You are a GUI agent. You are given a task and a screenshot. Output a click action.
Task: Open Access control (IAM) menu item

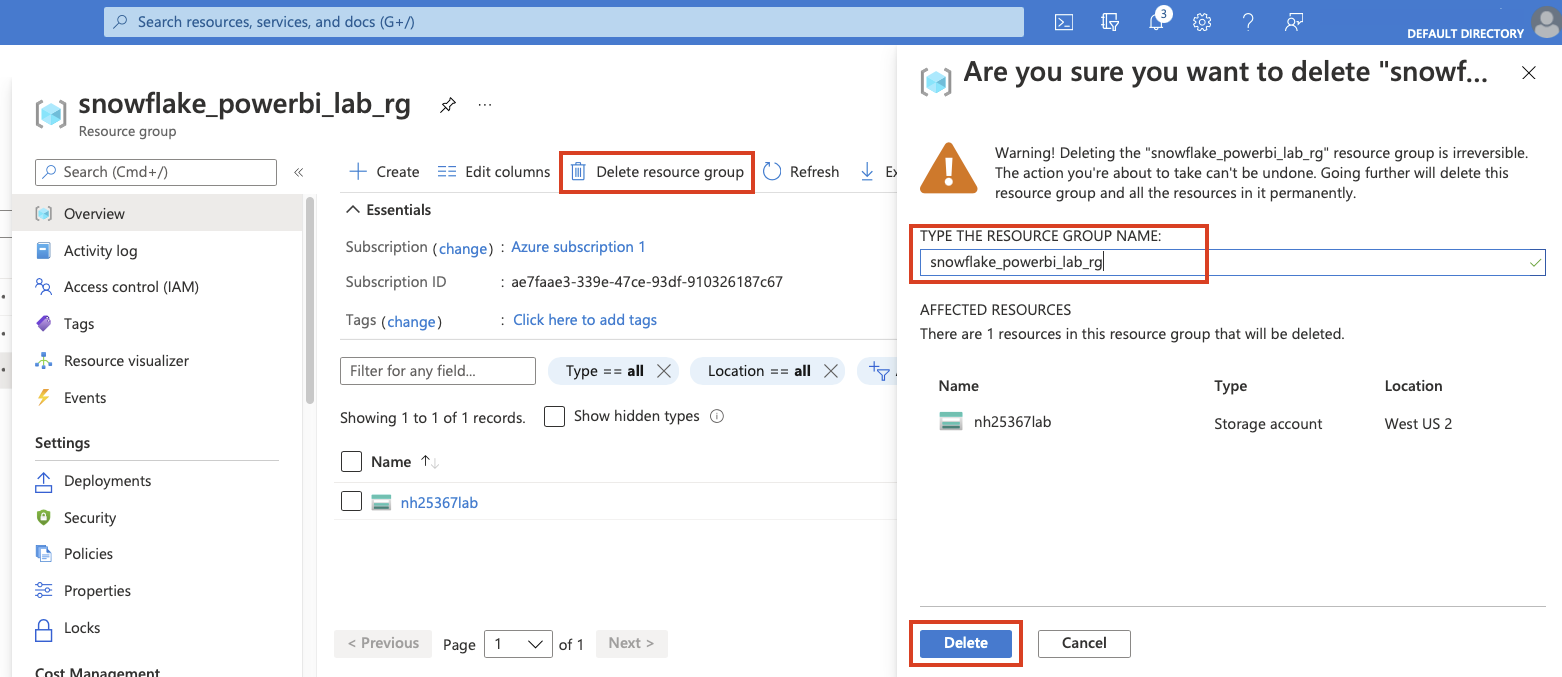click(130, 287)
